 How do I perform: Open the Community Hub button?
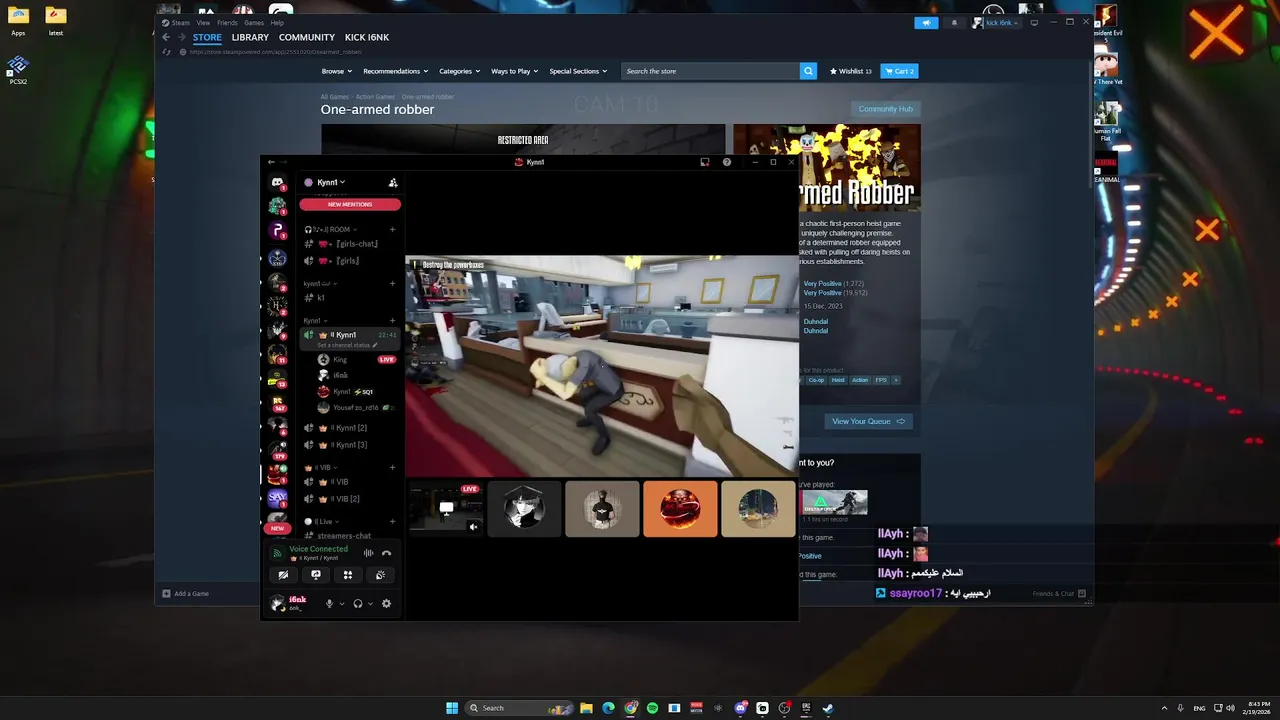(885, 109)
